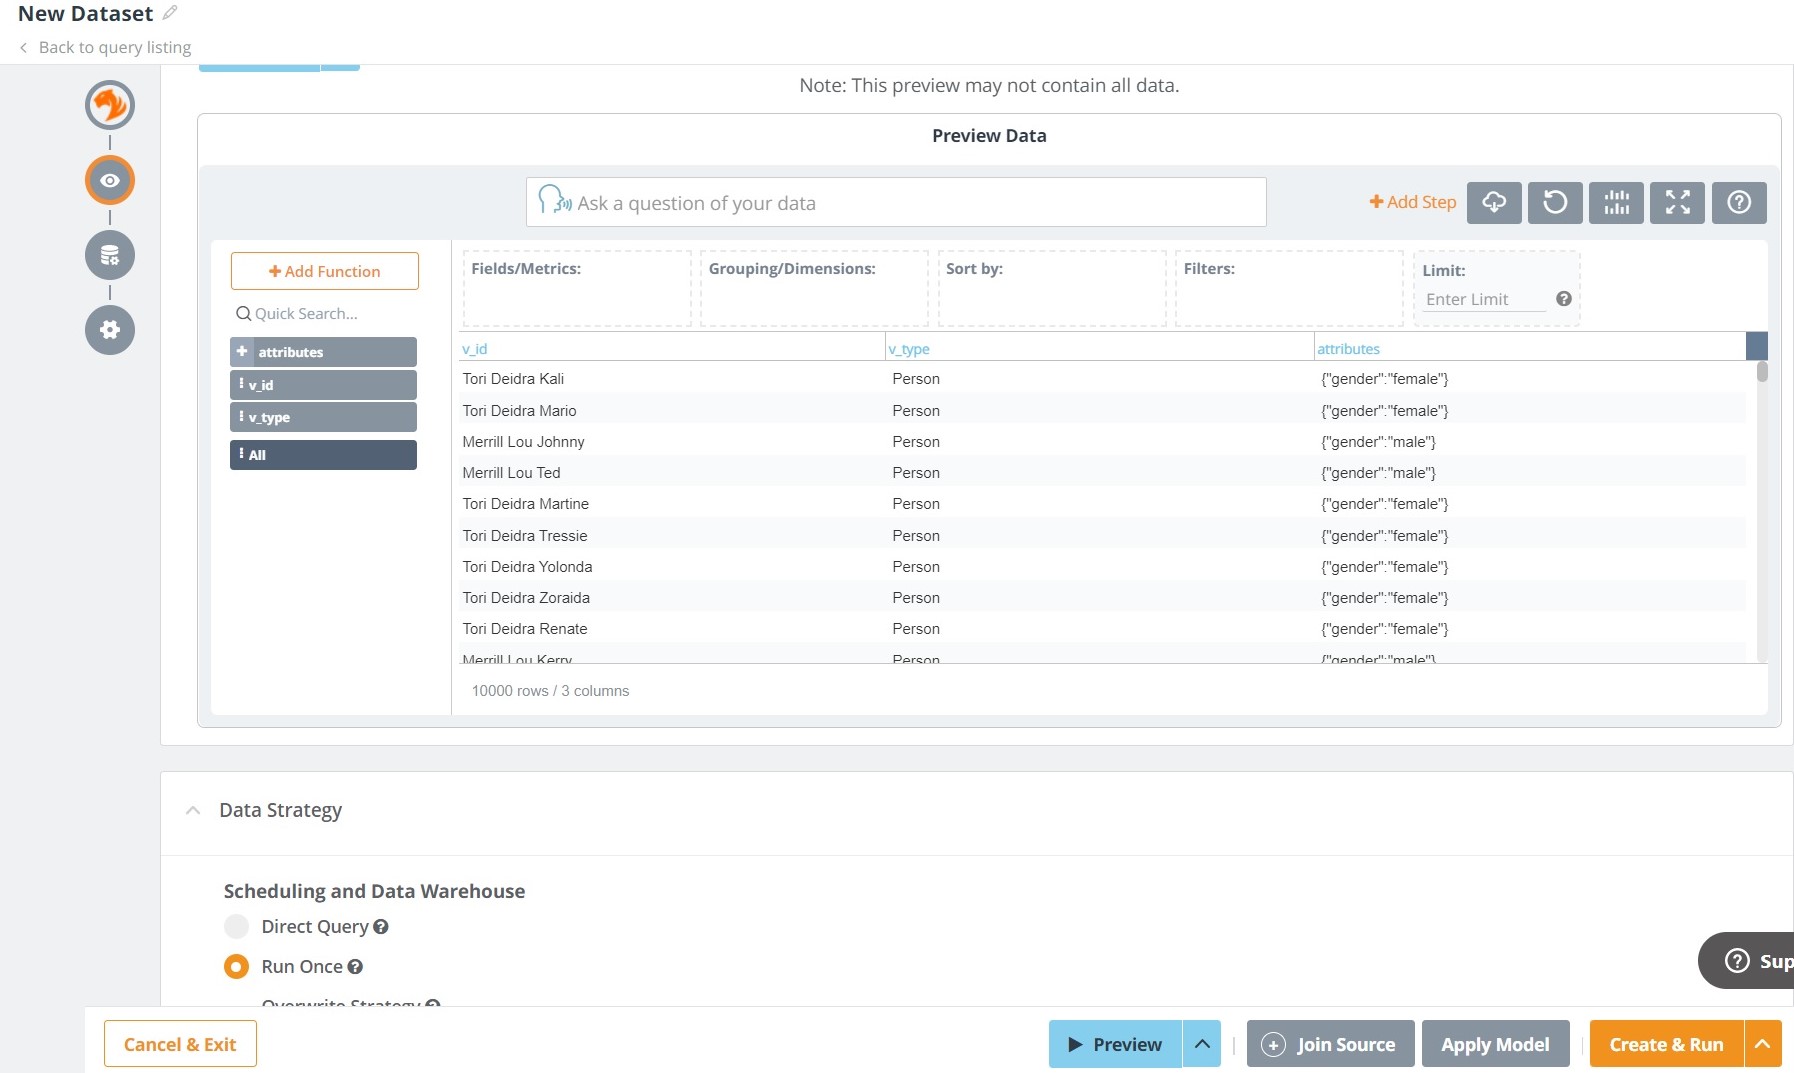1794x1073 pixels.
Task: Click the Enter Limit input field
Action: [1484, 299]
